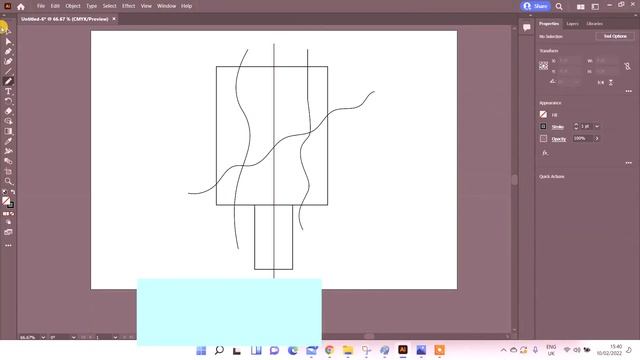Screen dimensions: 640x360
Task: Open the Effect menu
Action: 128,6
